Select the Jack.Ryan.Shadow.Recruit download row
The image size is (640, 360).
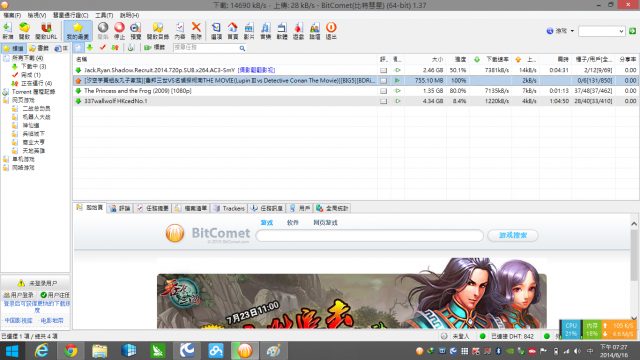[356, 70]
